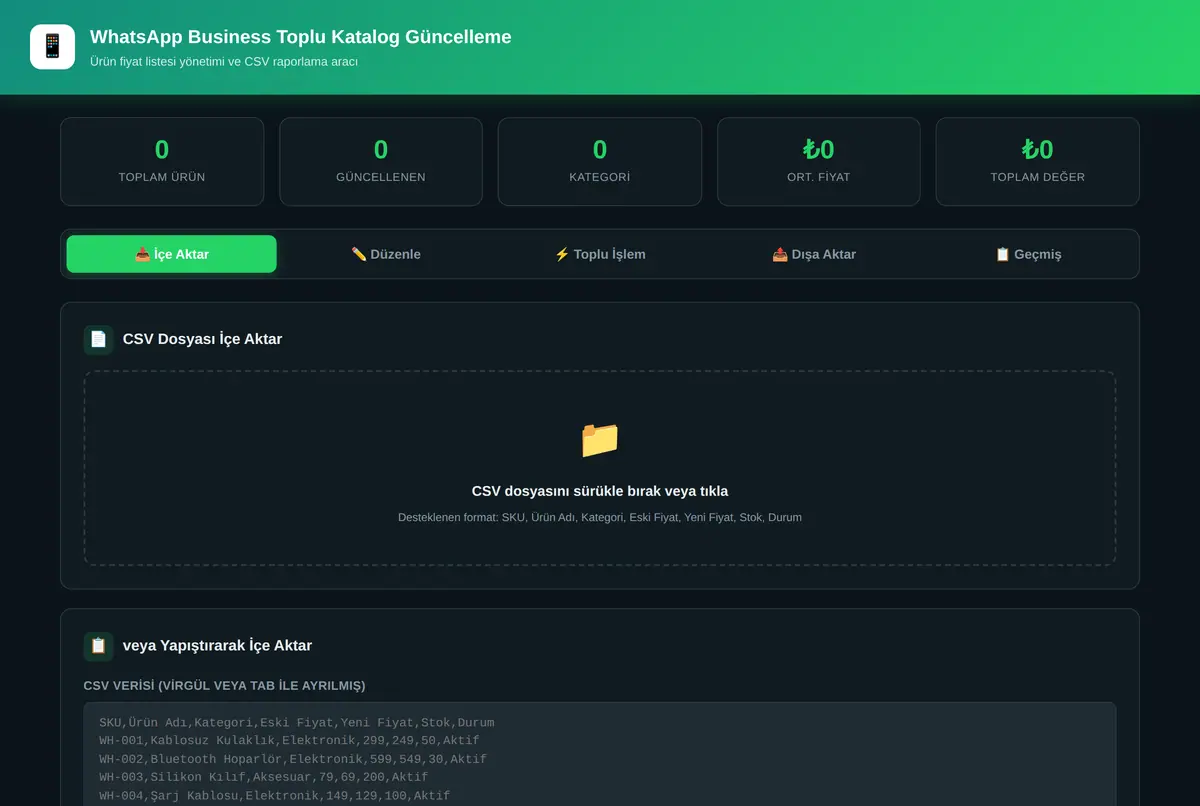1200x806 pixels.
Task: Click the subtitle 'Ürün fiyat listesi yönetimi'
Action: [x=224, y=62]
